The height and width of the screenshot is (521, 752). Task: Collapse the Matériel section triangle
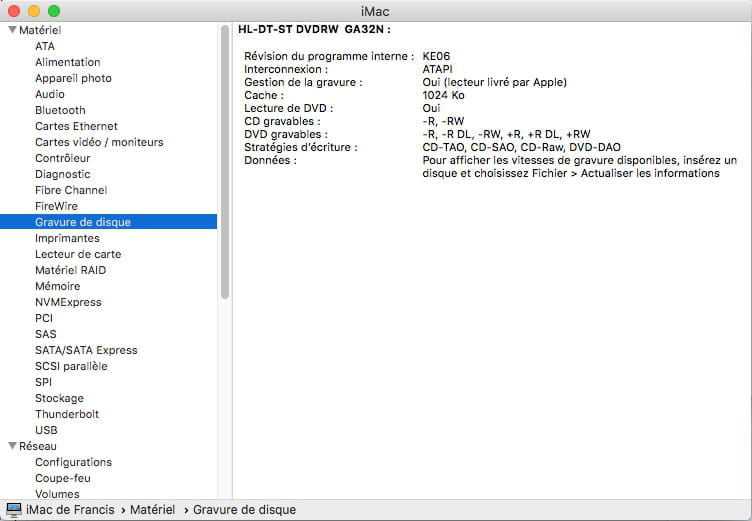12,30
